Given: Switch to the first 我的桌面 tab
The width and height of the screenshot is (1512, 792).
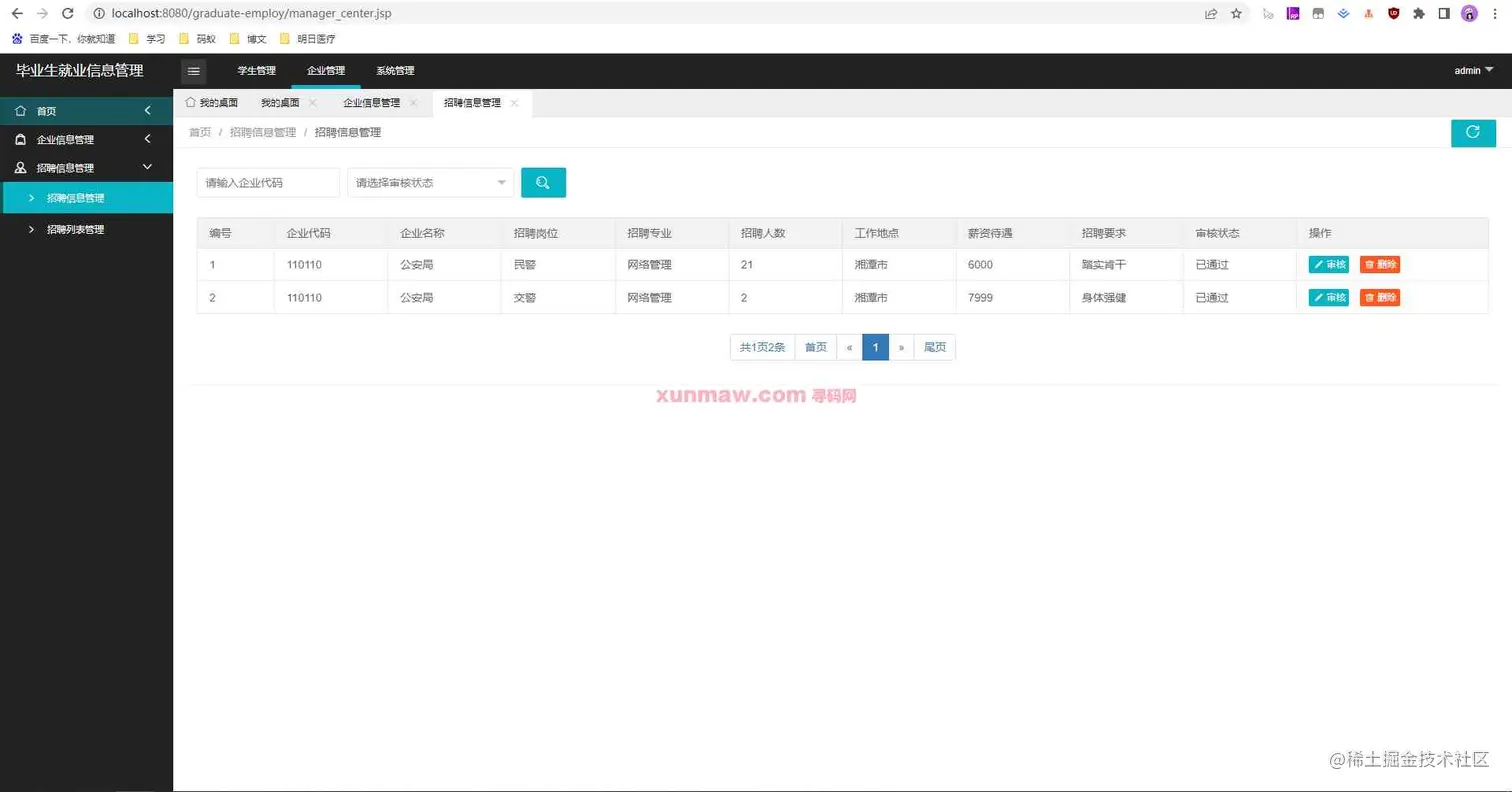Looking at the screenshot, I should 212,103.
